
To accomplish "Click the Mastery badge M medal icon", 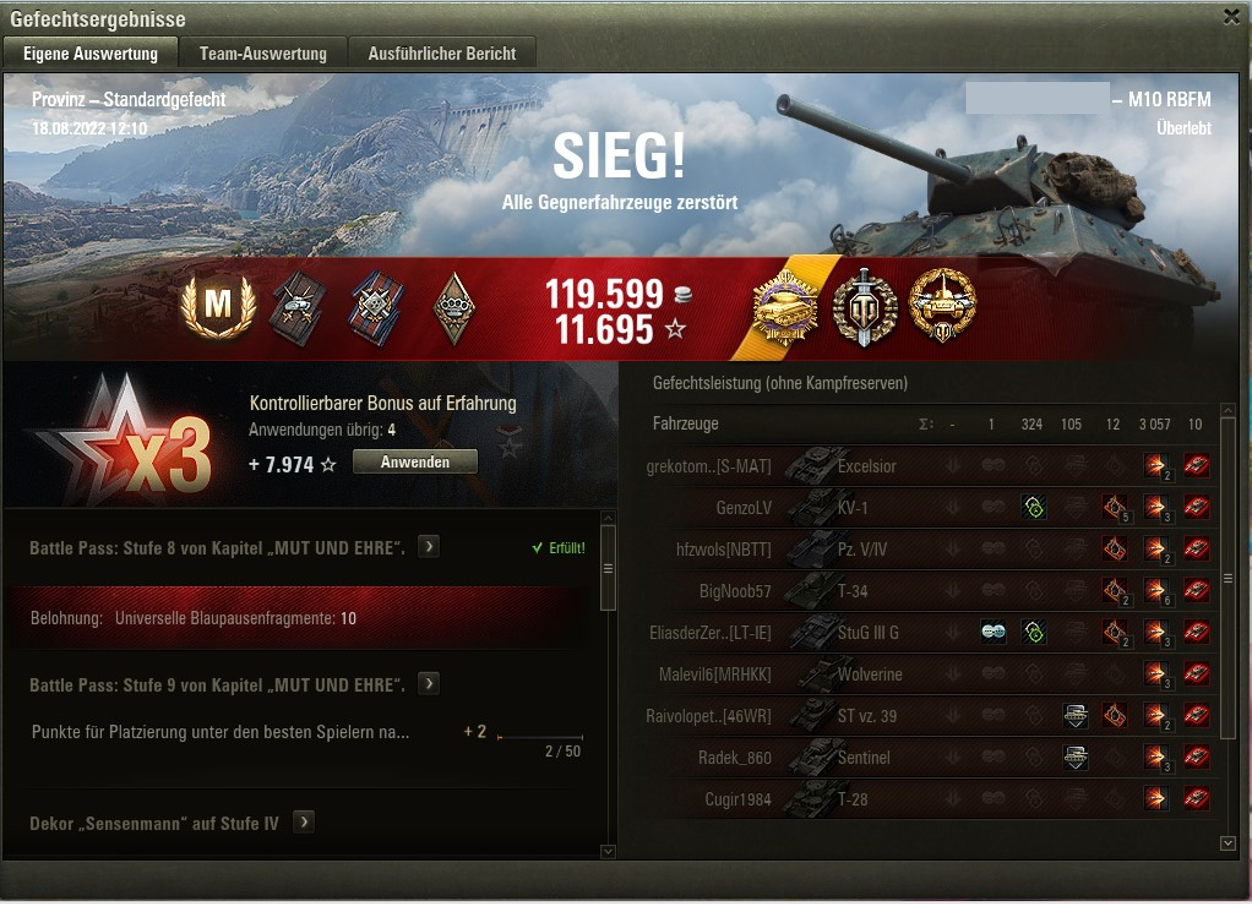I will click(217, 308).
